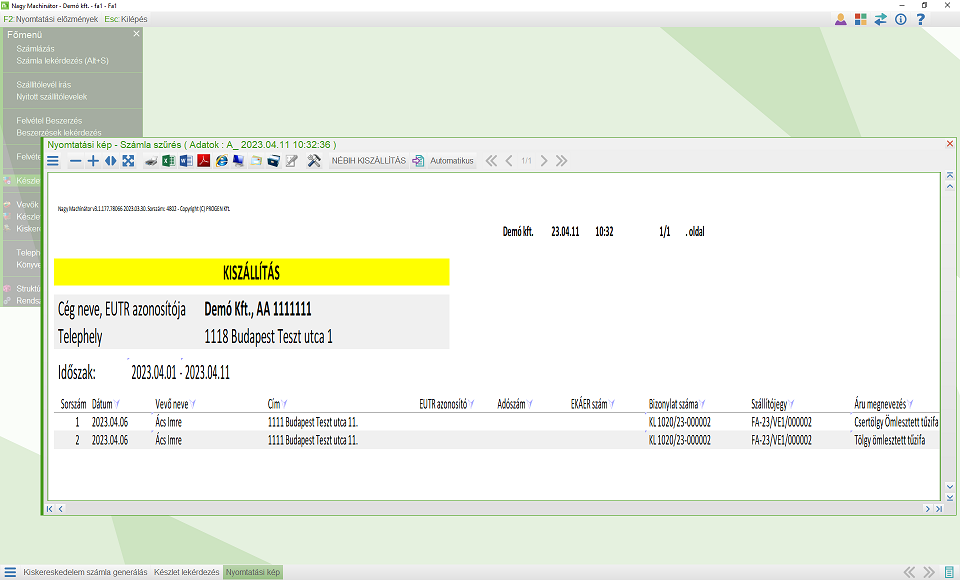
Task: Export the report to Word
Action: (186, 161)
